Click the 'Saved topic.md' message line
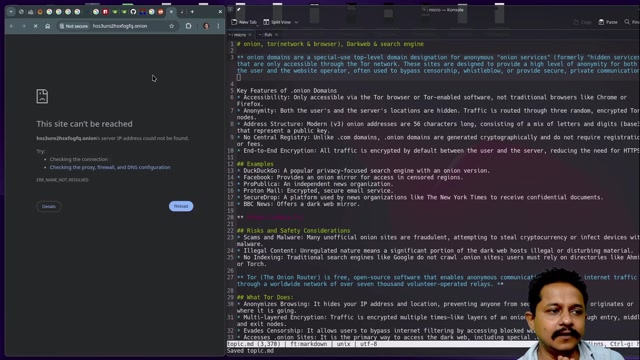This screenshot has width=640, height=360. pos(251,351)
